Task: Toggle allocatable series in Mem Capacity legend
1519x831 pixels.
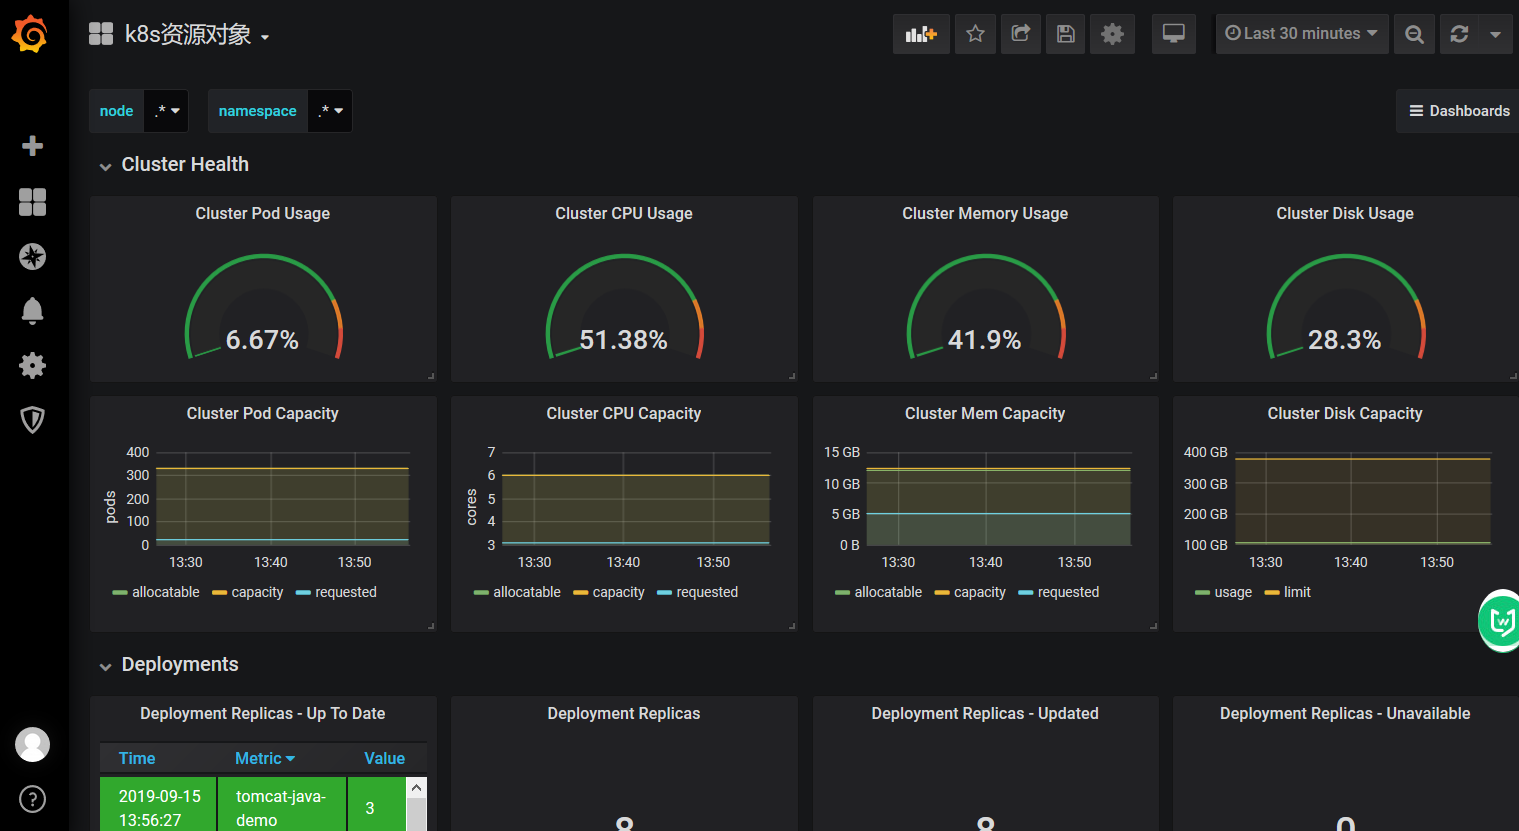Action: (888, 592)
